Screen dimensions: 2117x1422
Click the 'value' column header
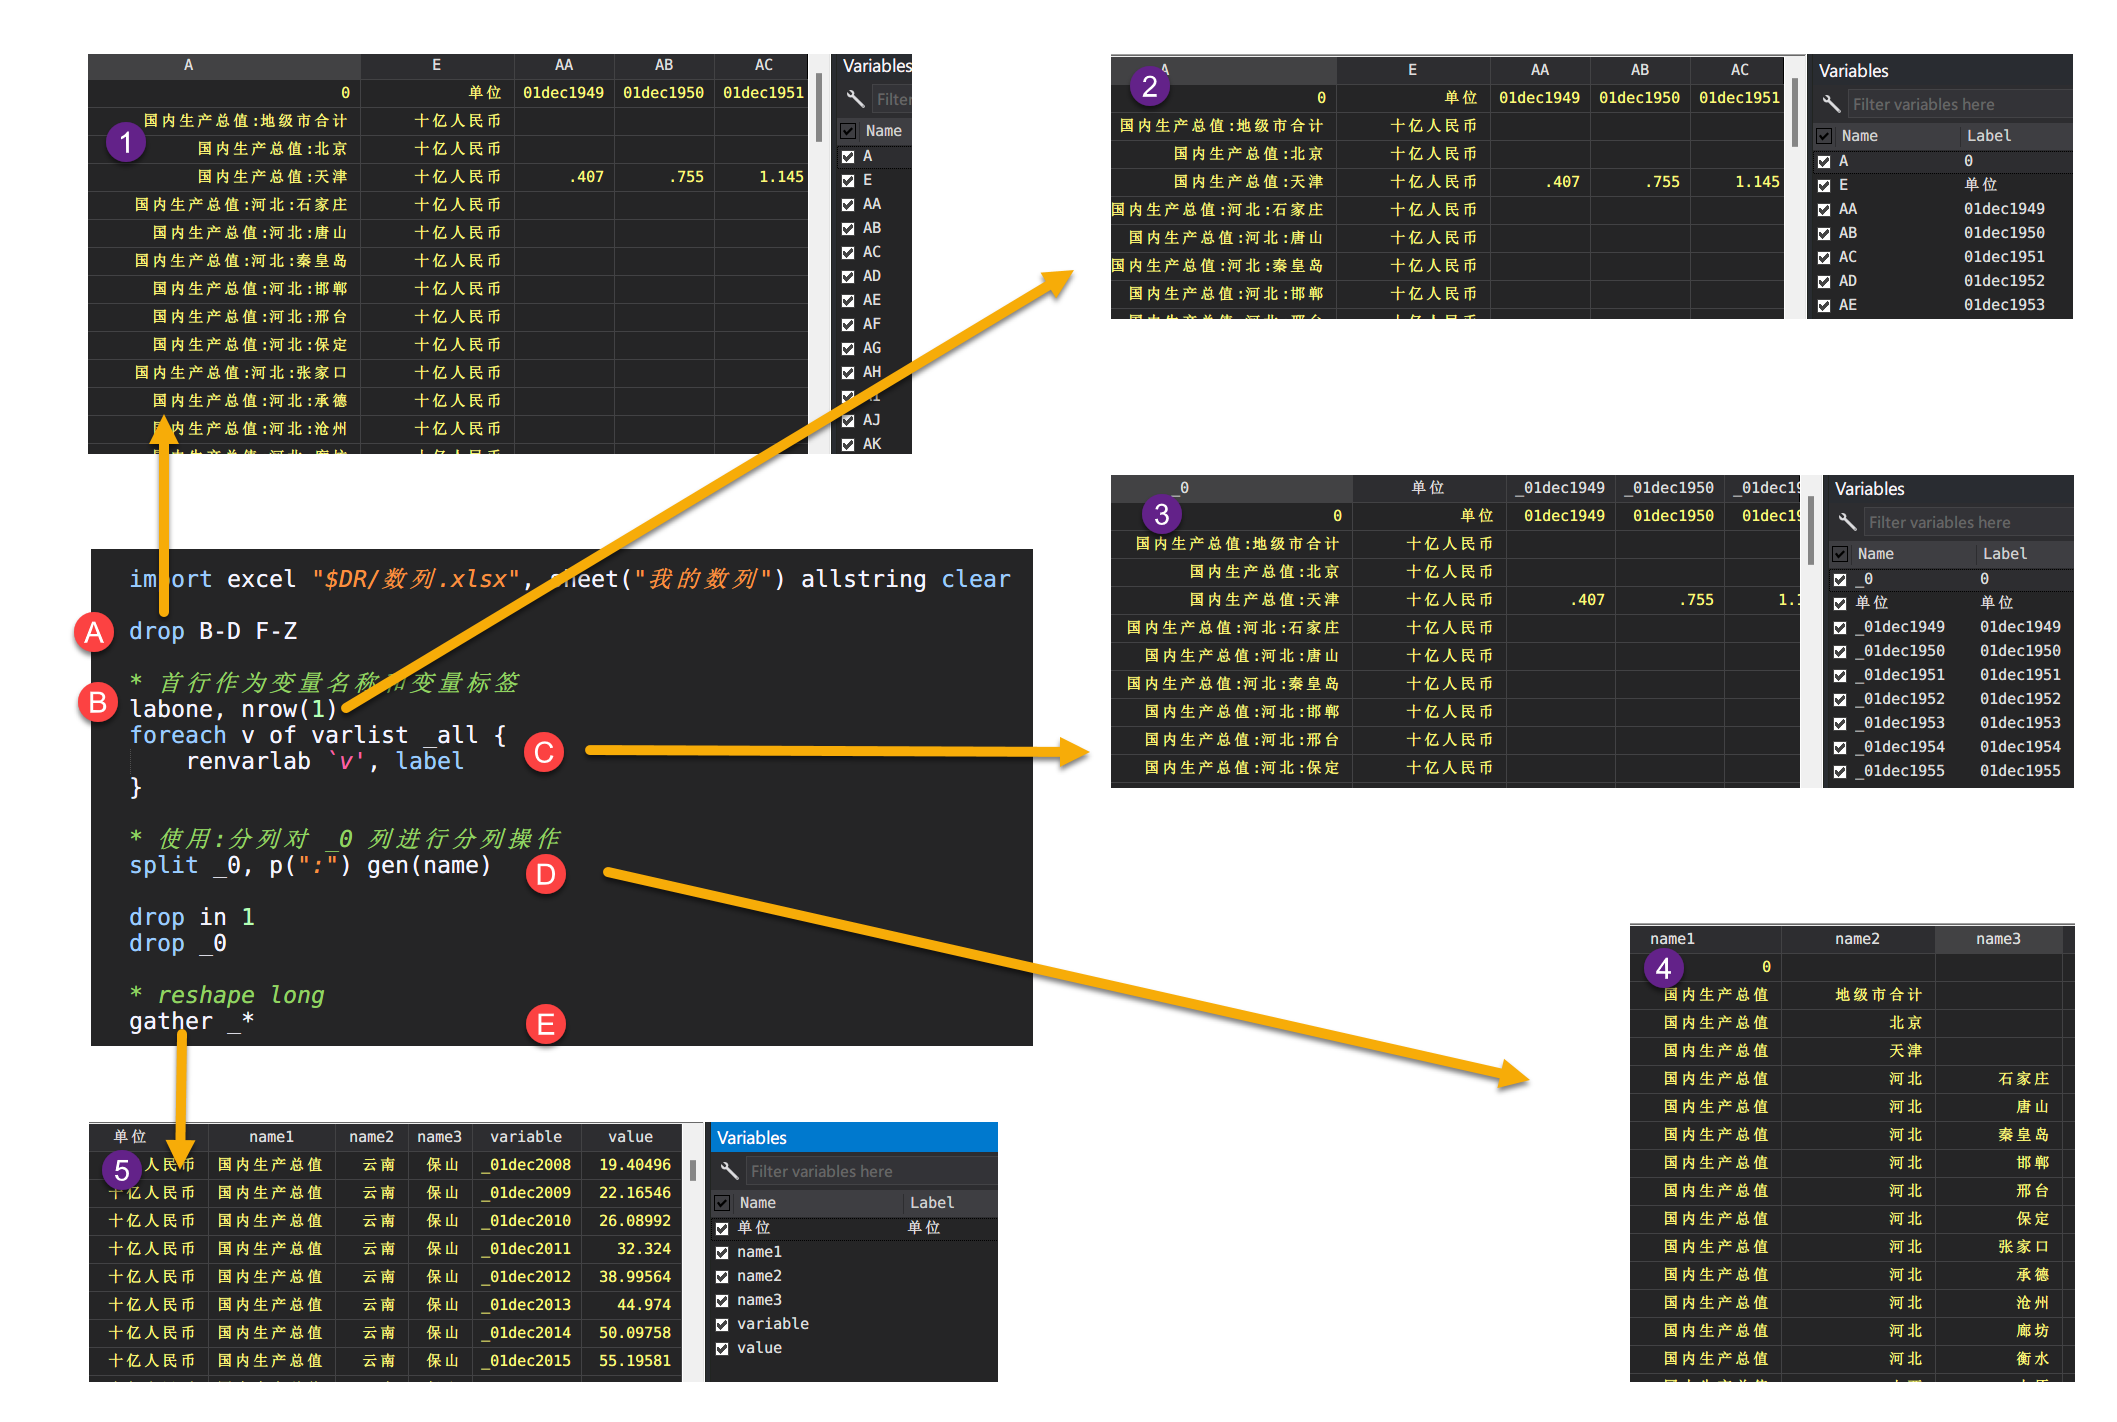click(630, 1137)
